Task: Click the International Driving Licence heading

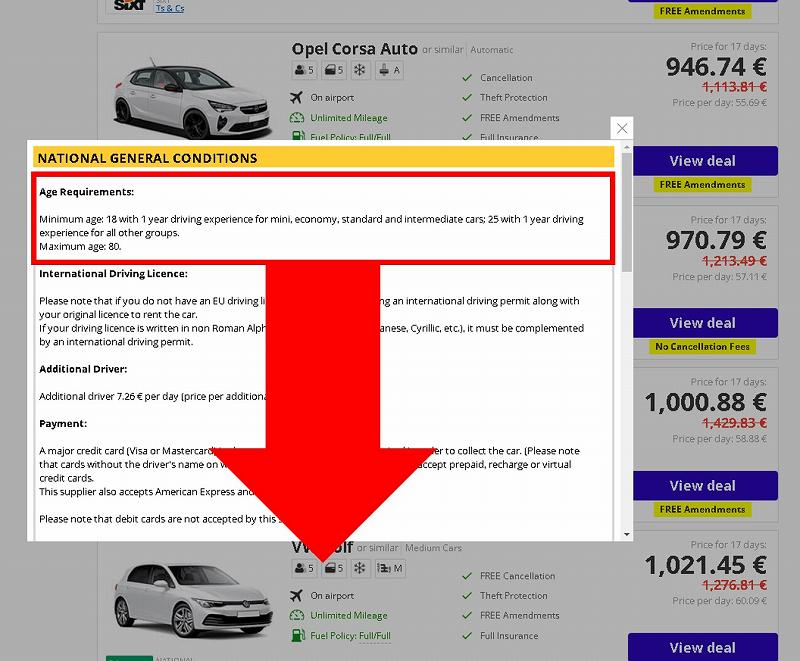Action: click(x=113, y=274)
